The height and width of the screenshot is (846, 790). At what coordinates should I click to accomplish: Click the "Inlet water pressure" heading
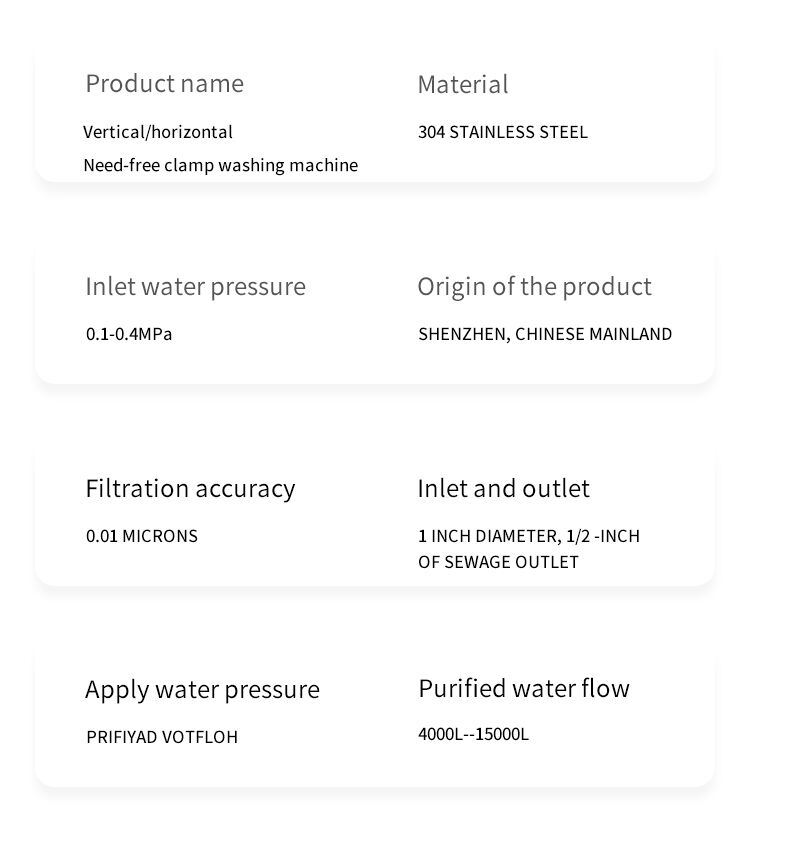pyautogui.click(x=195, y=287)
